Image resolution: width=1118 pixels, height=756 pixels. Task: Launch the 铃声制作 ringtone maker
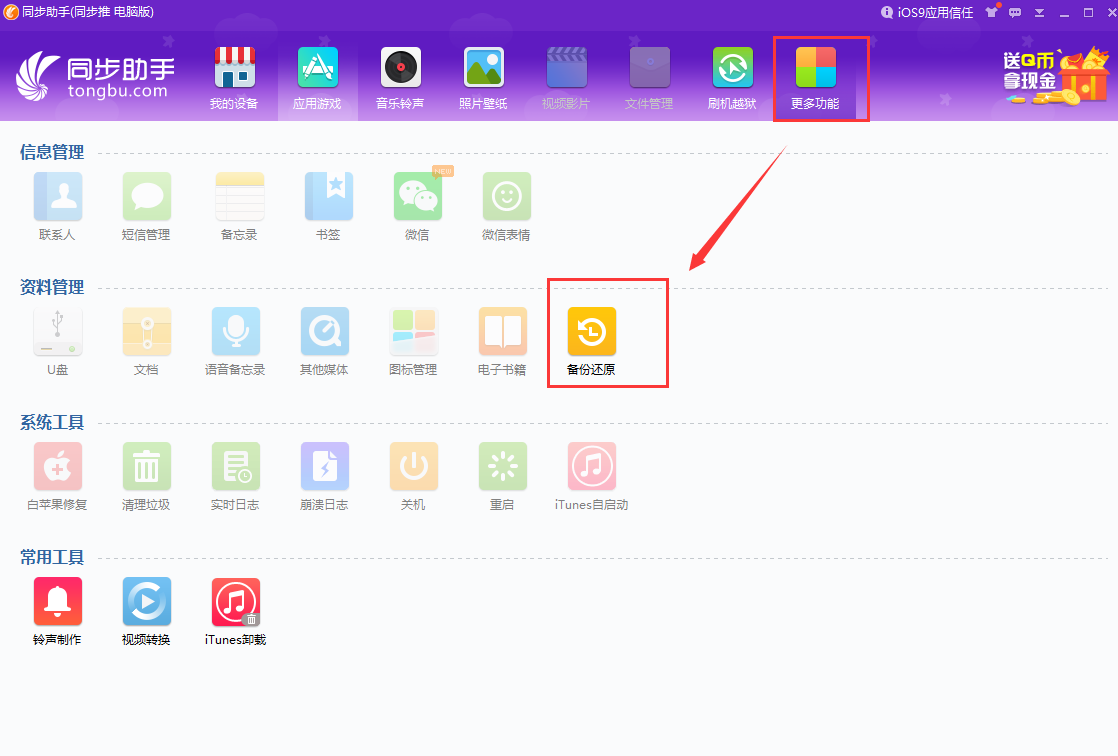(57, 601)
